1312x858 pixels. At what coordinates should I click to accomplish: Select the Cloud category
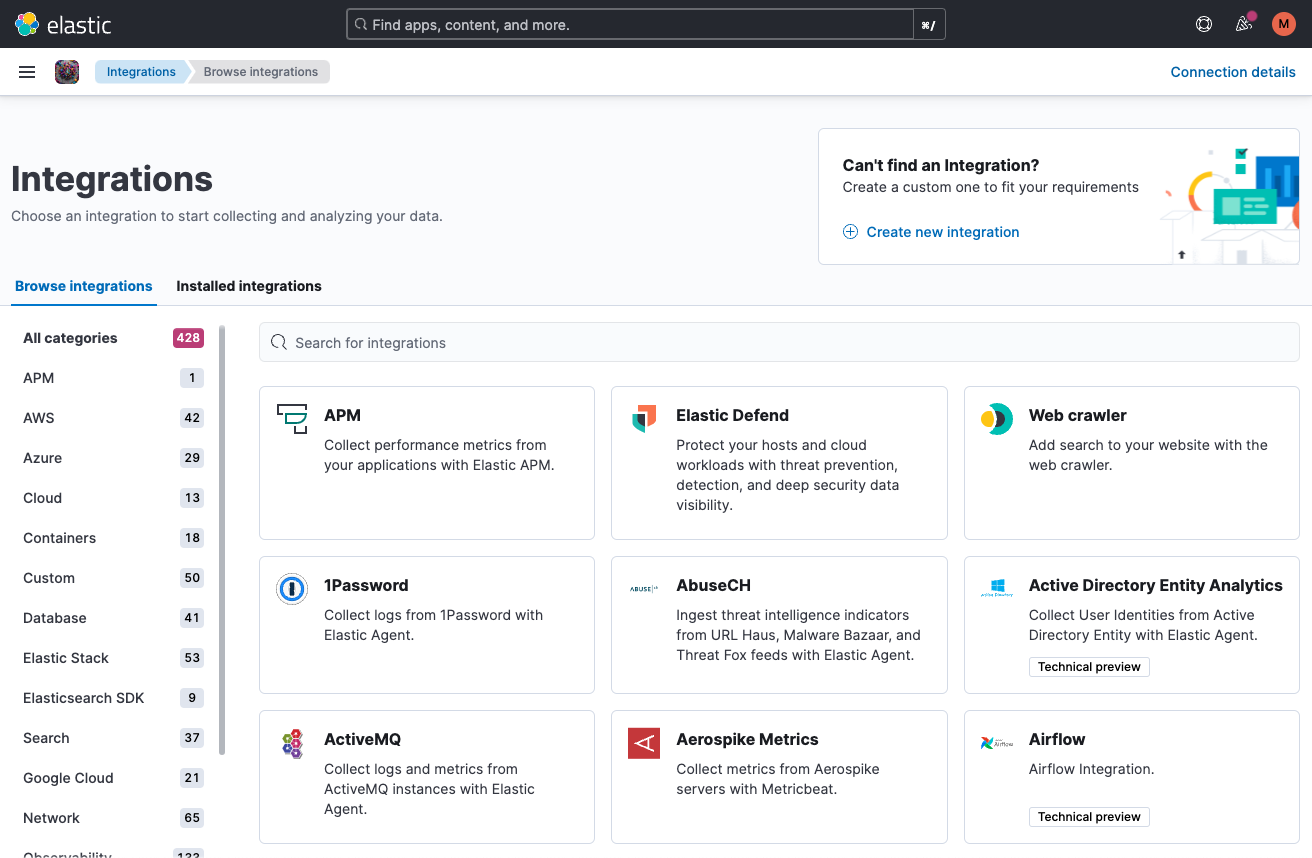113,498
